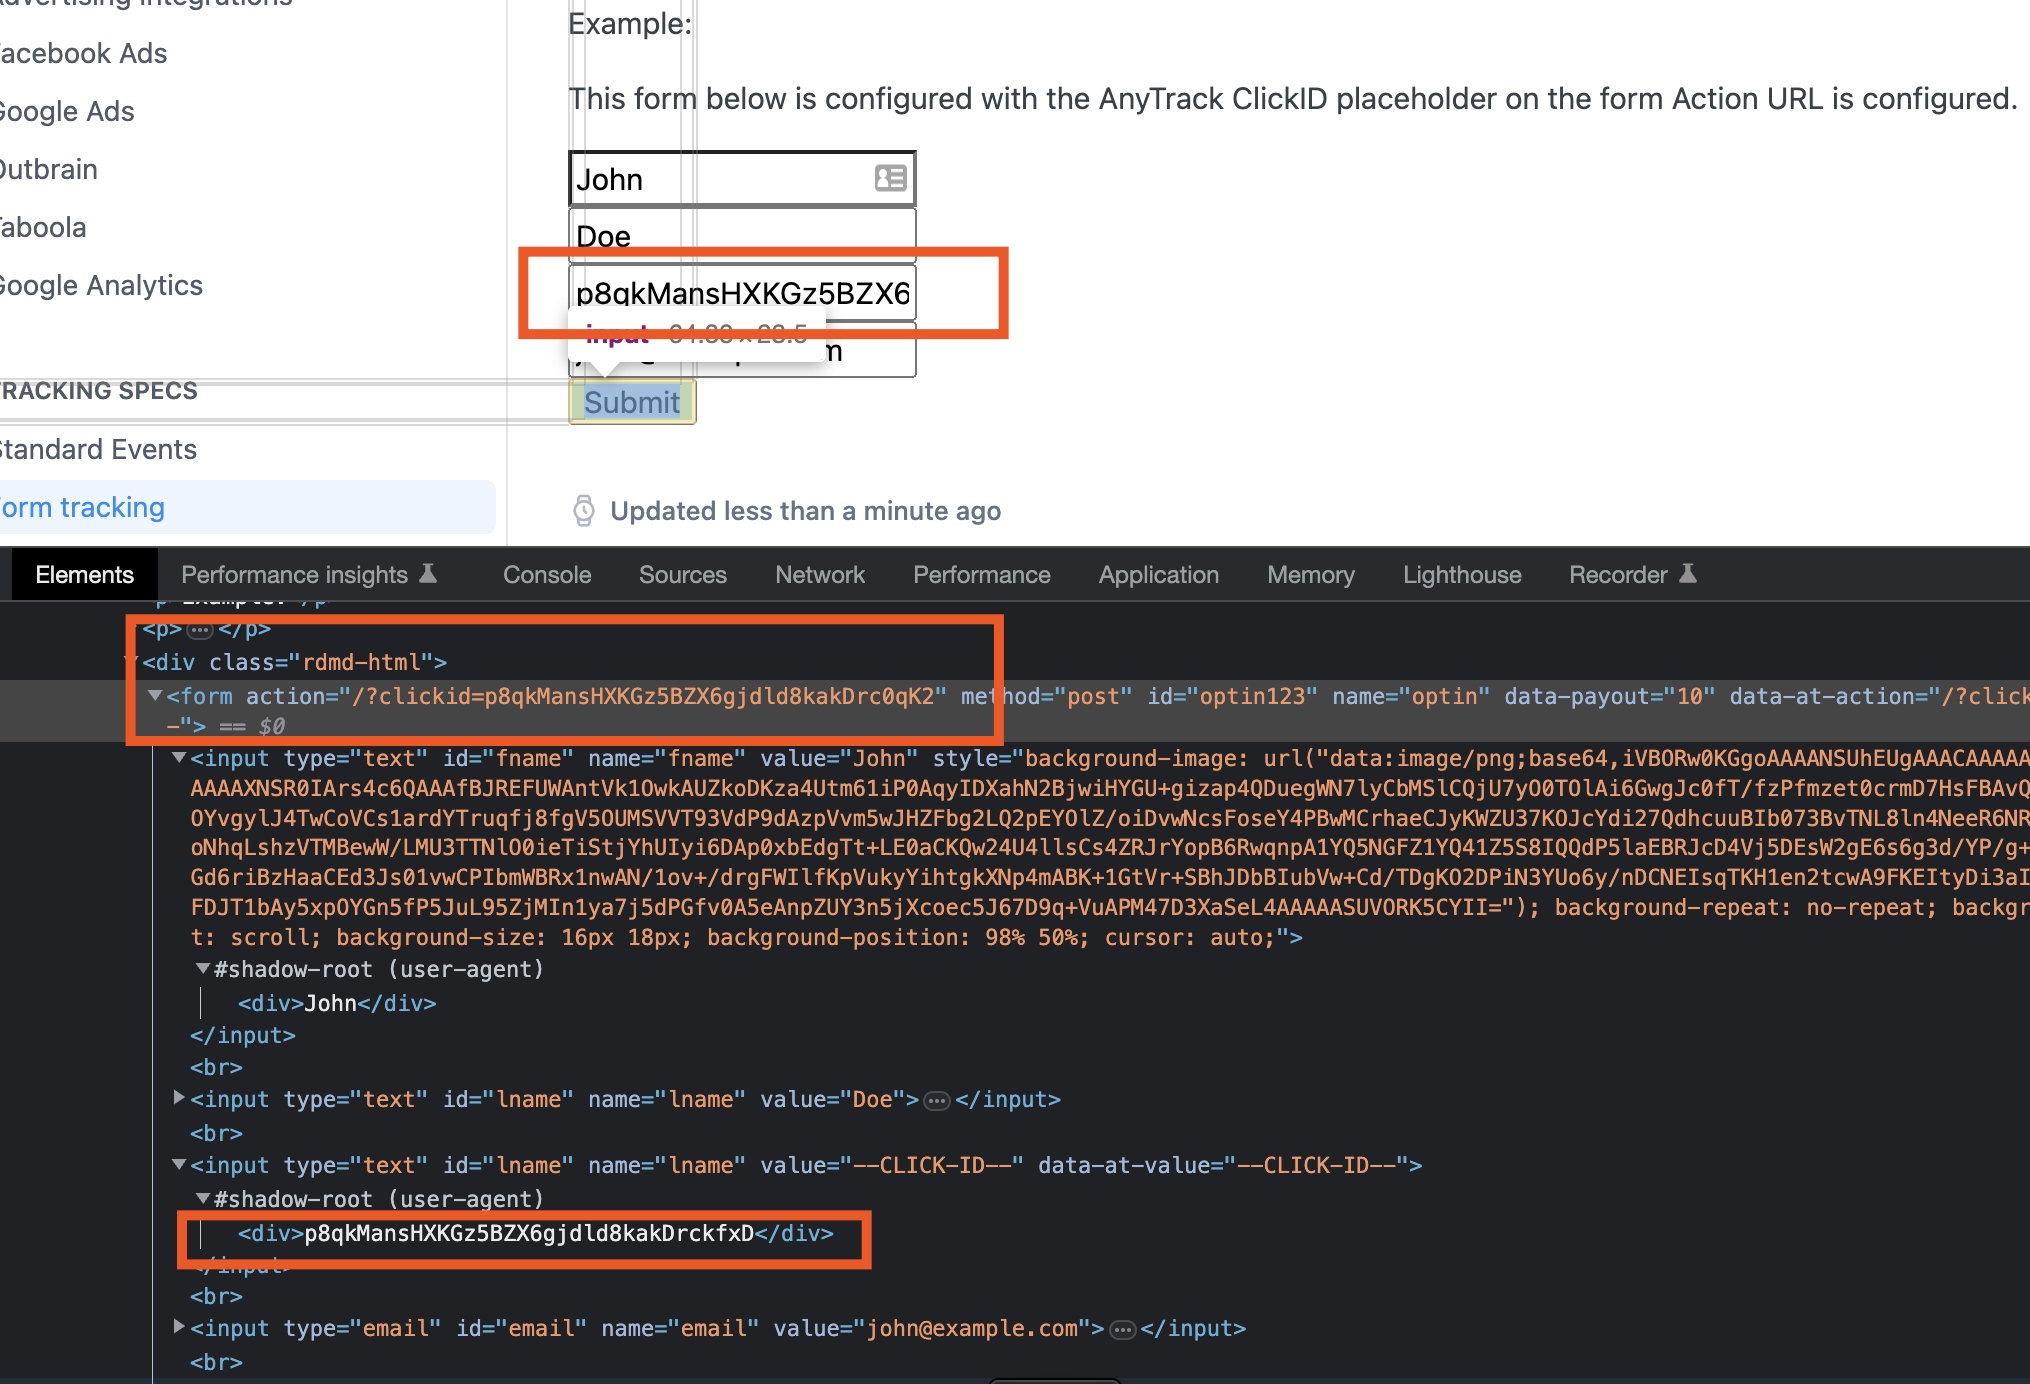Click the click ID field starting p8qkMans
2030x1384 pixels.
point(742,292)
